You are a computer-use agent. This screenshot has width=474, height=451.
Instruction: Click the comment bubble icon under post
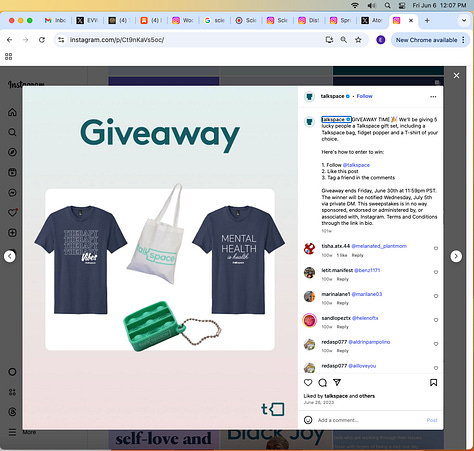[322, 382]
